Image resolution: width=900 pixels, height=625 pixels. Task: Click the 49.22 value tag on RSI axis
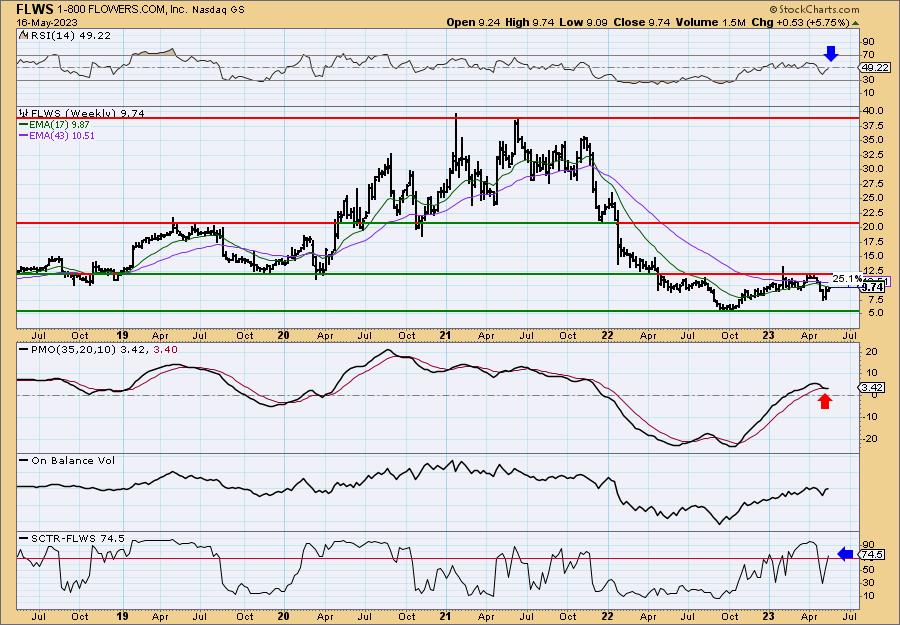click(x=874, y=68)
